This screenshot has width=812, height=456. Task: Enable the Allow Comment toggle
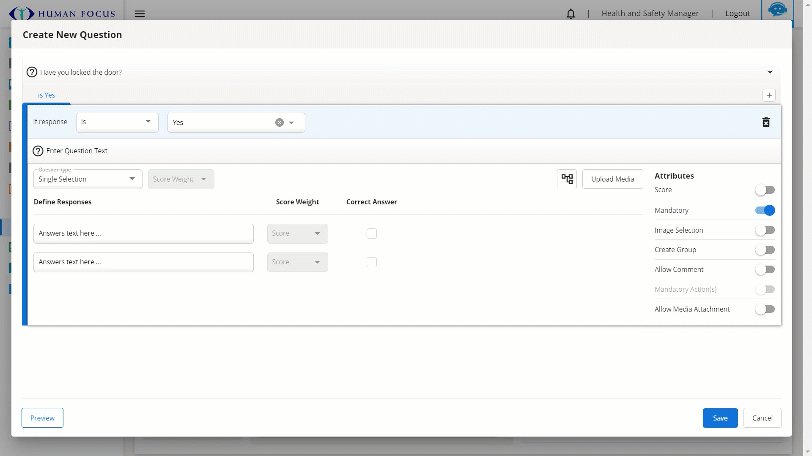[x=765, y=269]
